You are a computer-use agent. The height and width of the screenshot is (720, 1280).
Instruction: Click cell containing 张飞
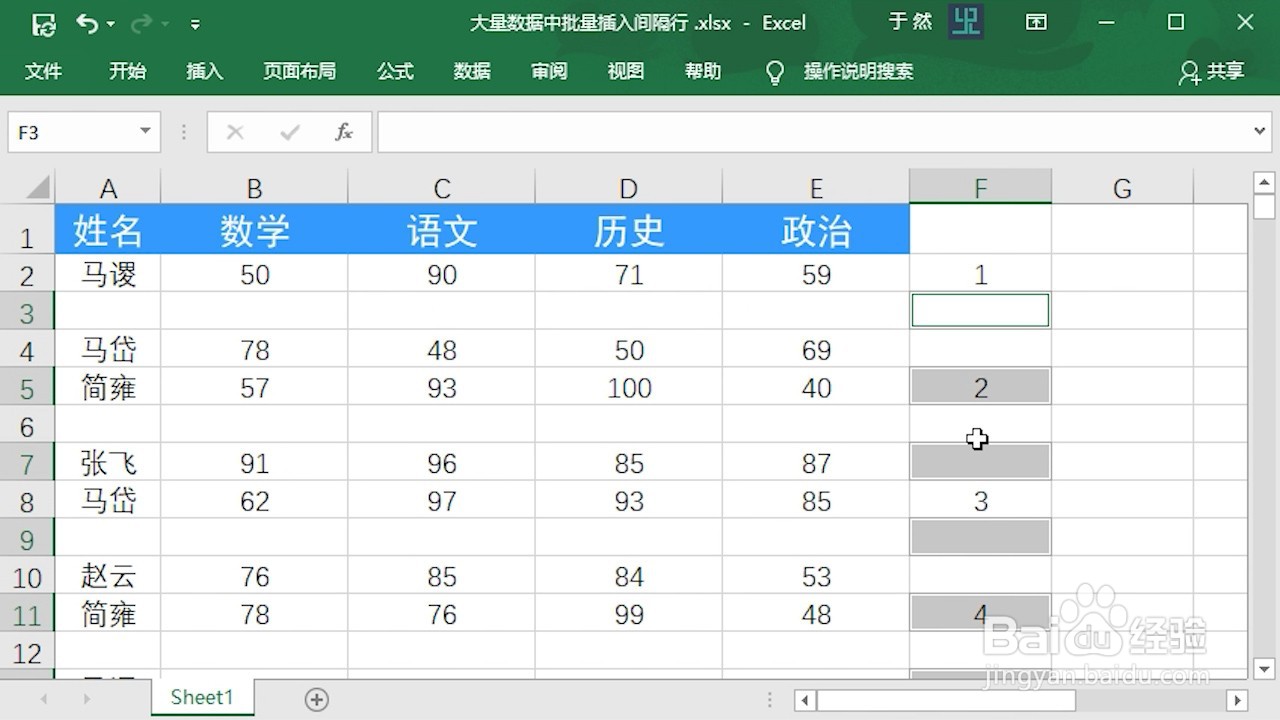point(108,462)
